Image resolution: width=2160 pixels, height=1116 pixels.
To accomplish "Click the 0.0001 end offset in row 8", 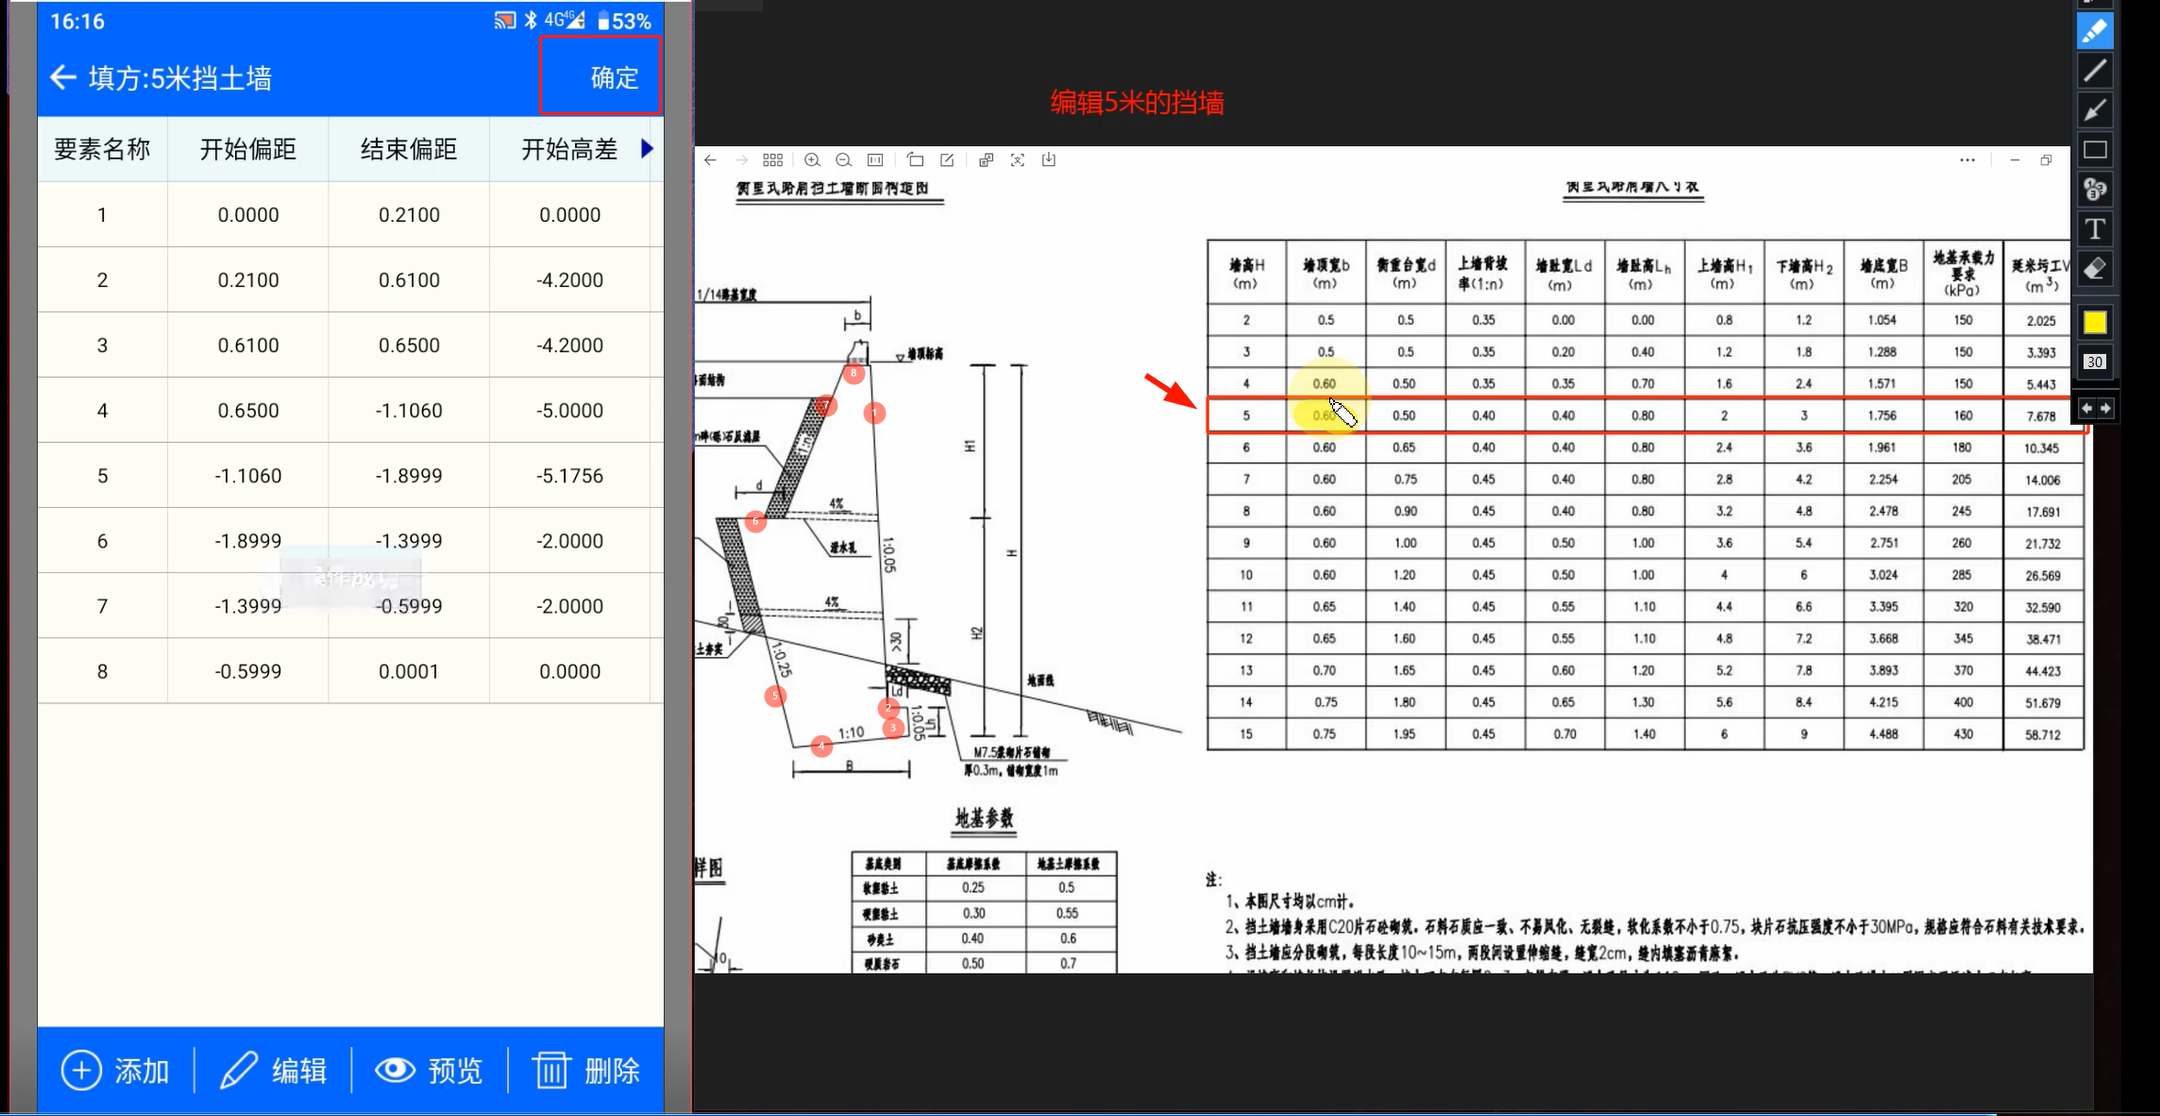I will [409, 671].
